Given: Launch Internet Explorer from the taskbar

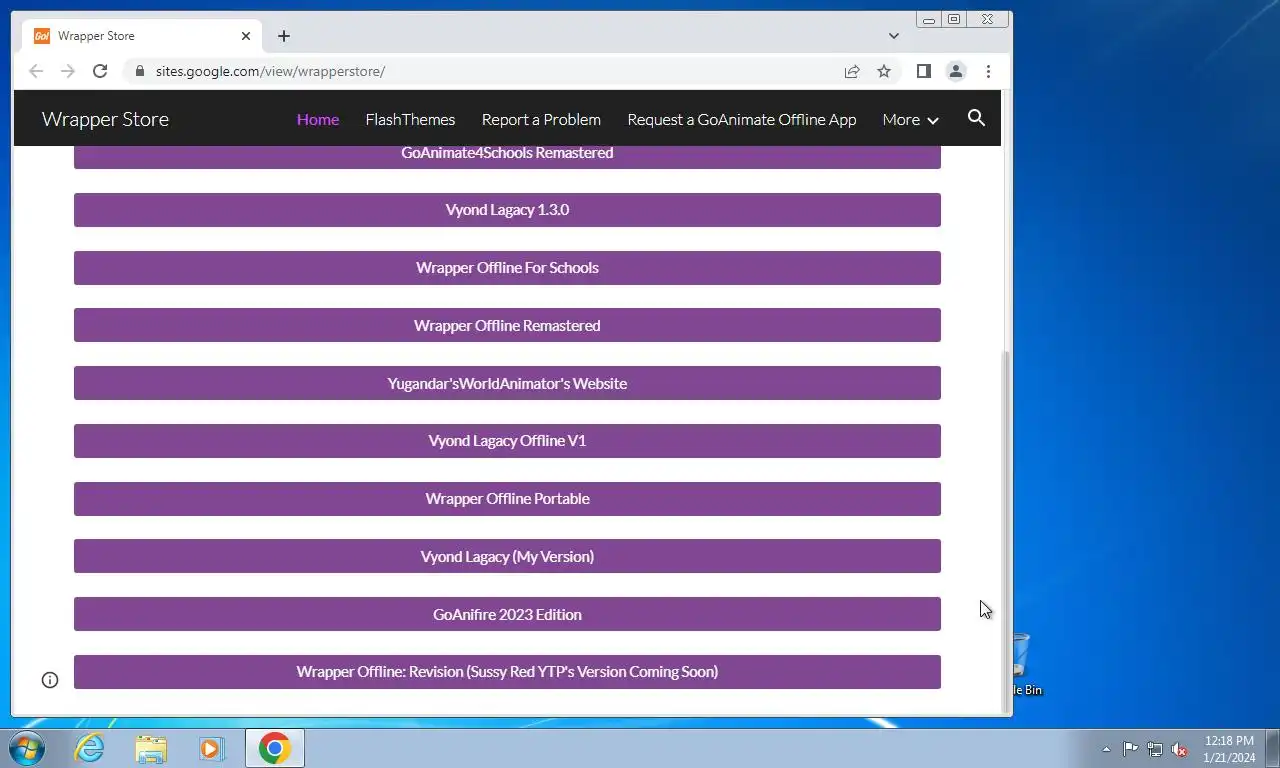Looking at the screenshot, I should (90, 748).
